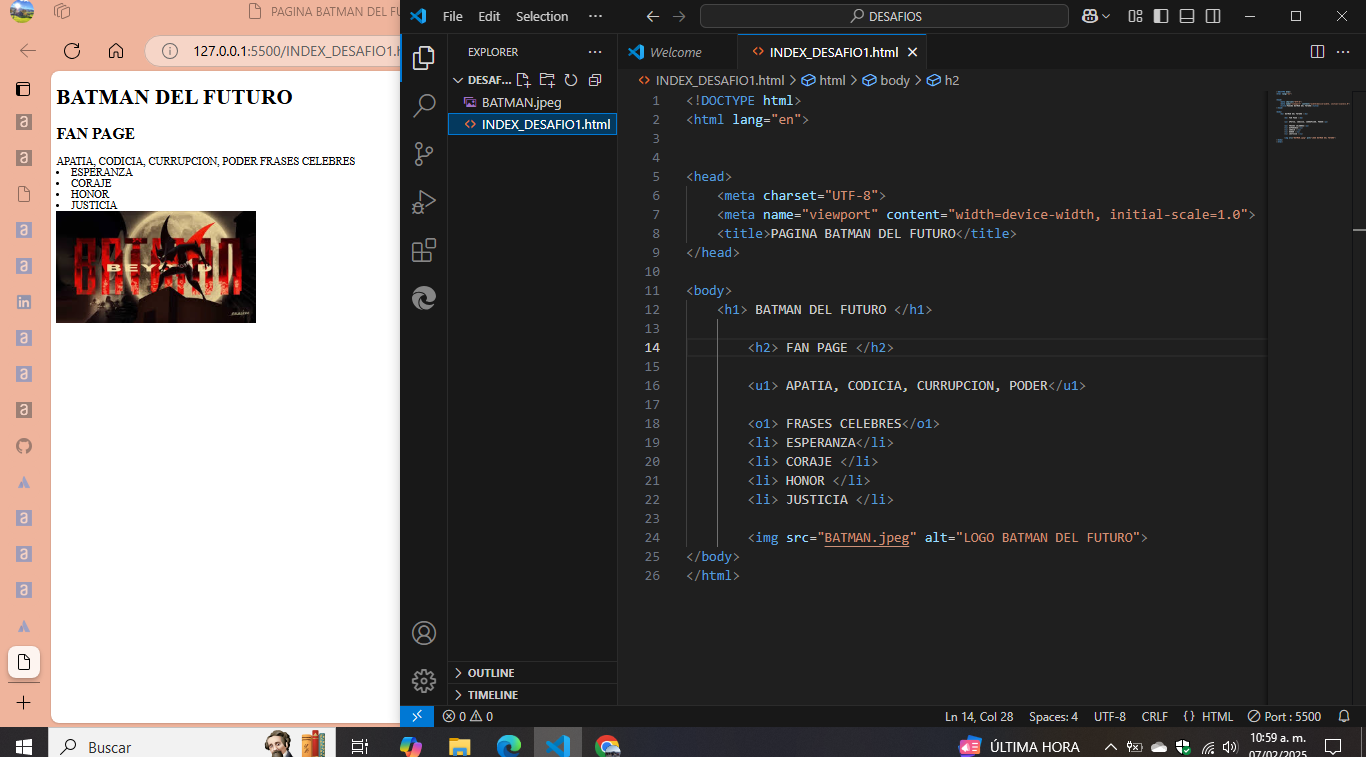Screen dimensions: 1366x757
Task: Open the Accounts menu in the activity bar
Action: [424, 633]
